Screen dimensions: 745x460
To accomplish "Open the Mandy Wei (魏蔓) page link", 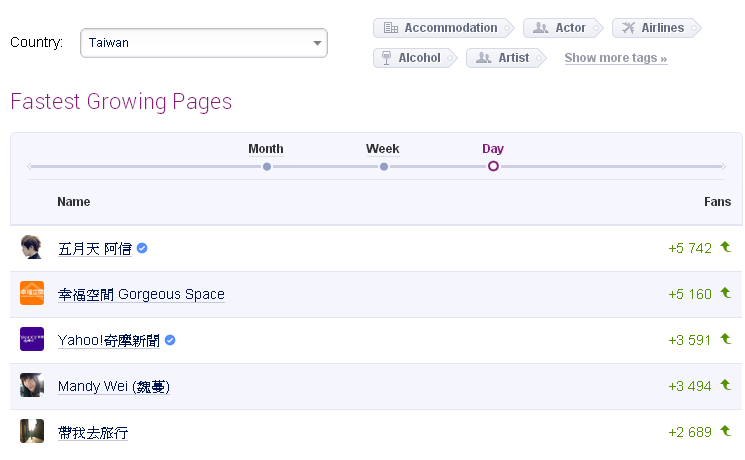I will click(114, 387).
